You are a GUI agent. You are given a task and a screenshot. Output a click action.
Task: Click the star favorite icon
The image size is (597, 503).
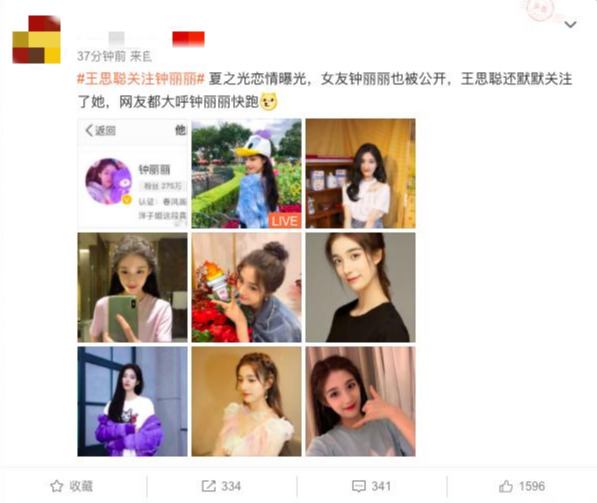coord(57,486)
